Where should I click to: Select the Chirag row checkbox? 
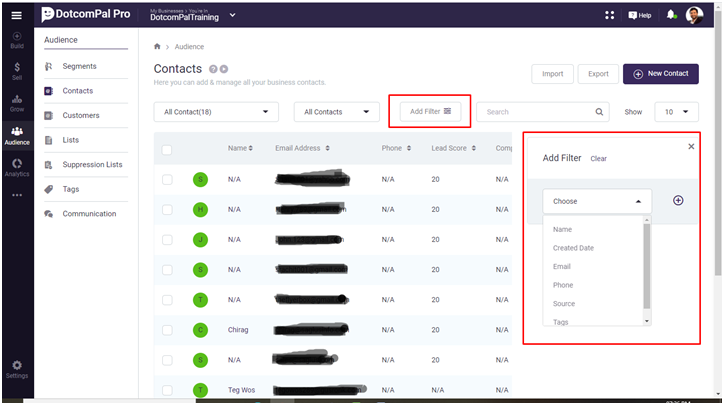tap(167, 330)
